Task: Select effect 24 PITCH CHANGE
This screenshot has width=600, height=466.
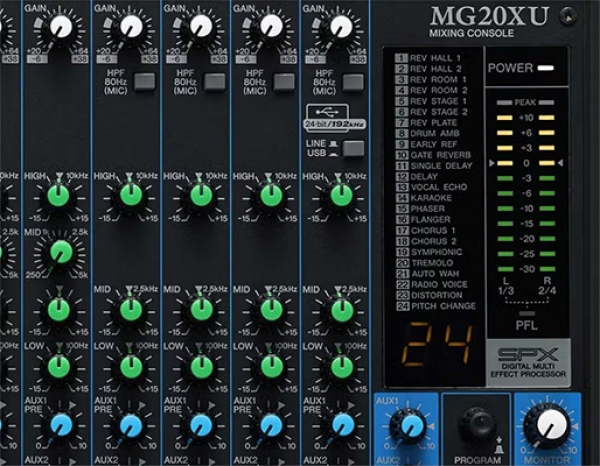Action: point(436,306)
